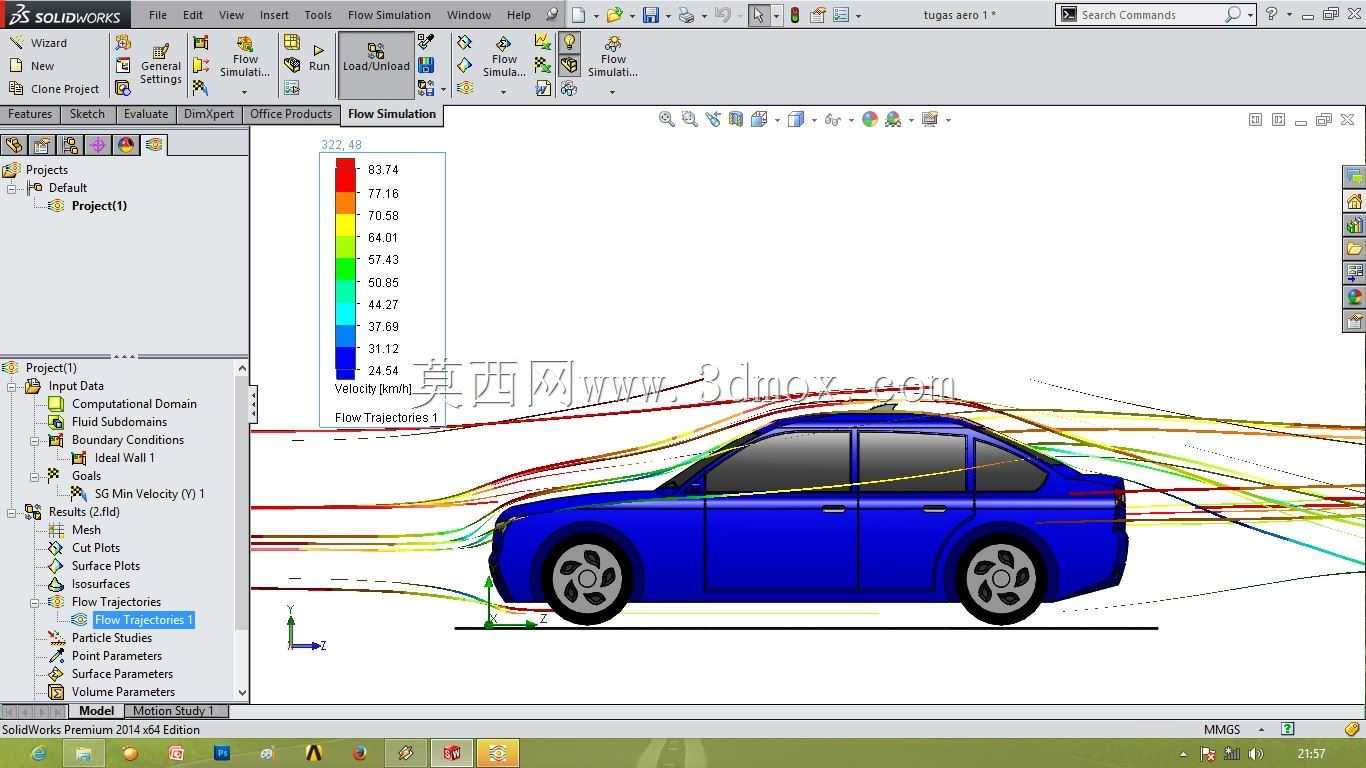
Task: Select Ideal Wall 1 boundary condition
Action: pyautogui.click(x=124, y=458)
